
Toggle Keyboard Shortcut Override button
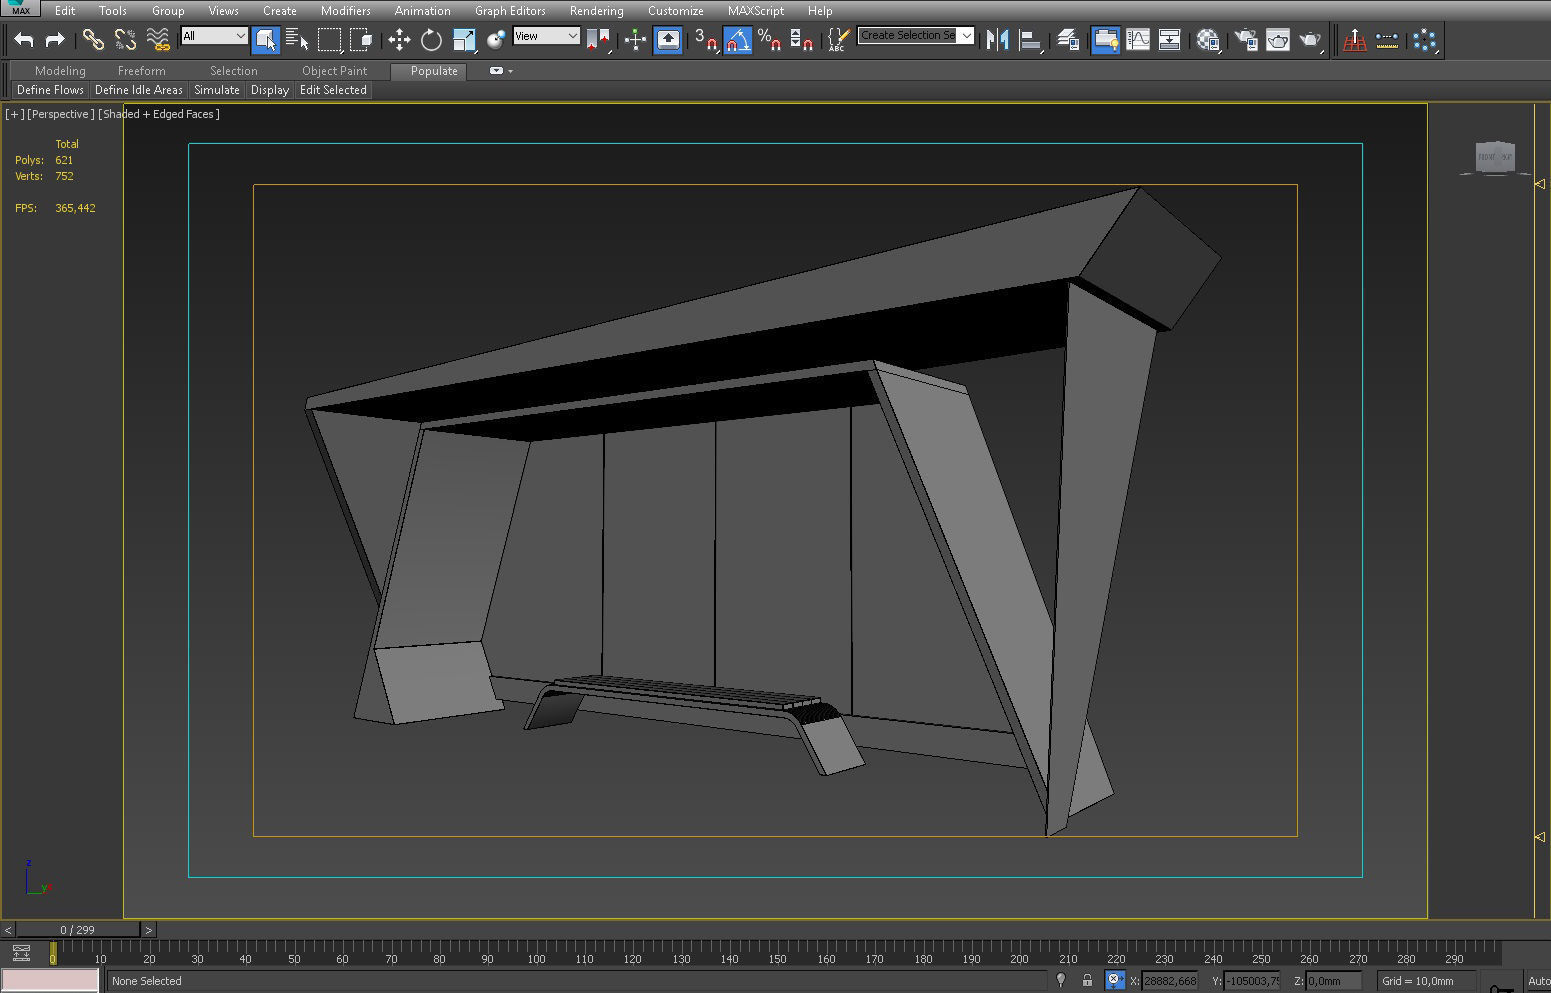[x=667, y=40]
